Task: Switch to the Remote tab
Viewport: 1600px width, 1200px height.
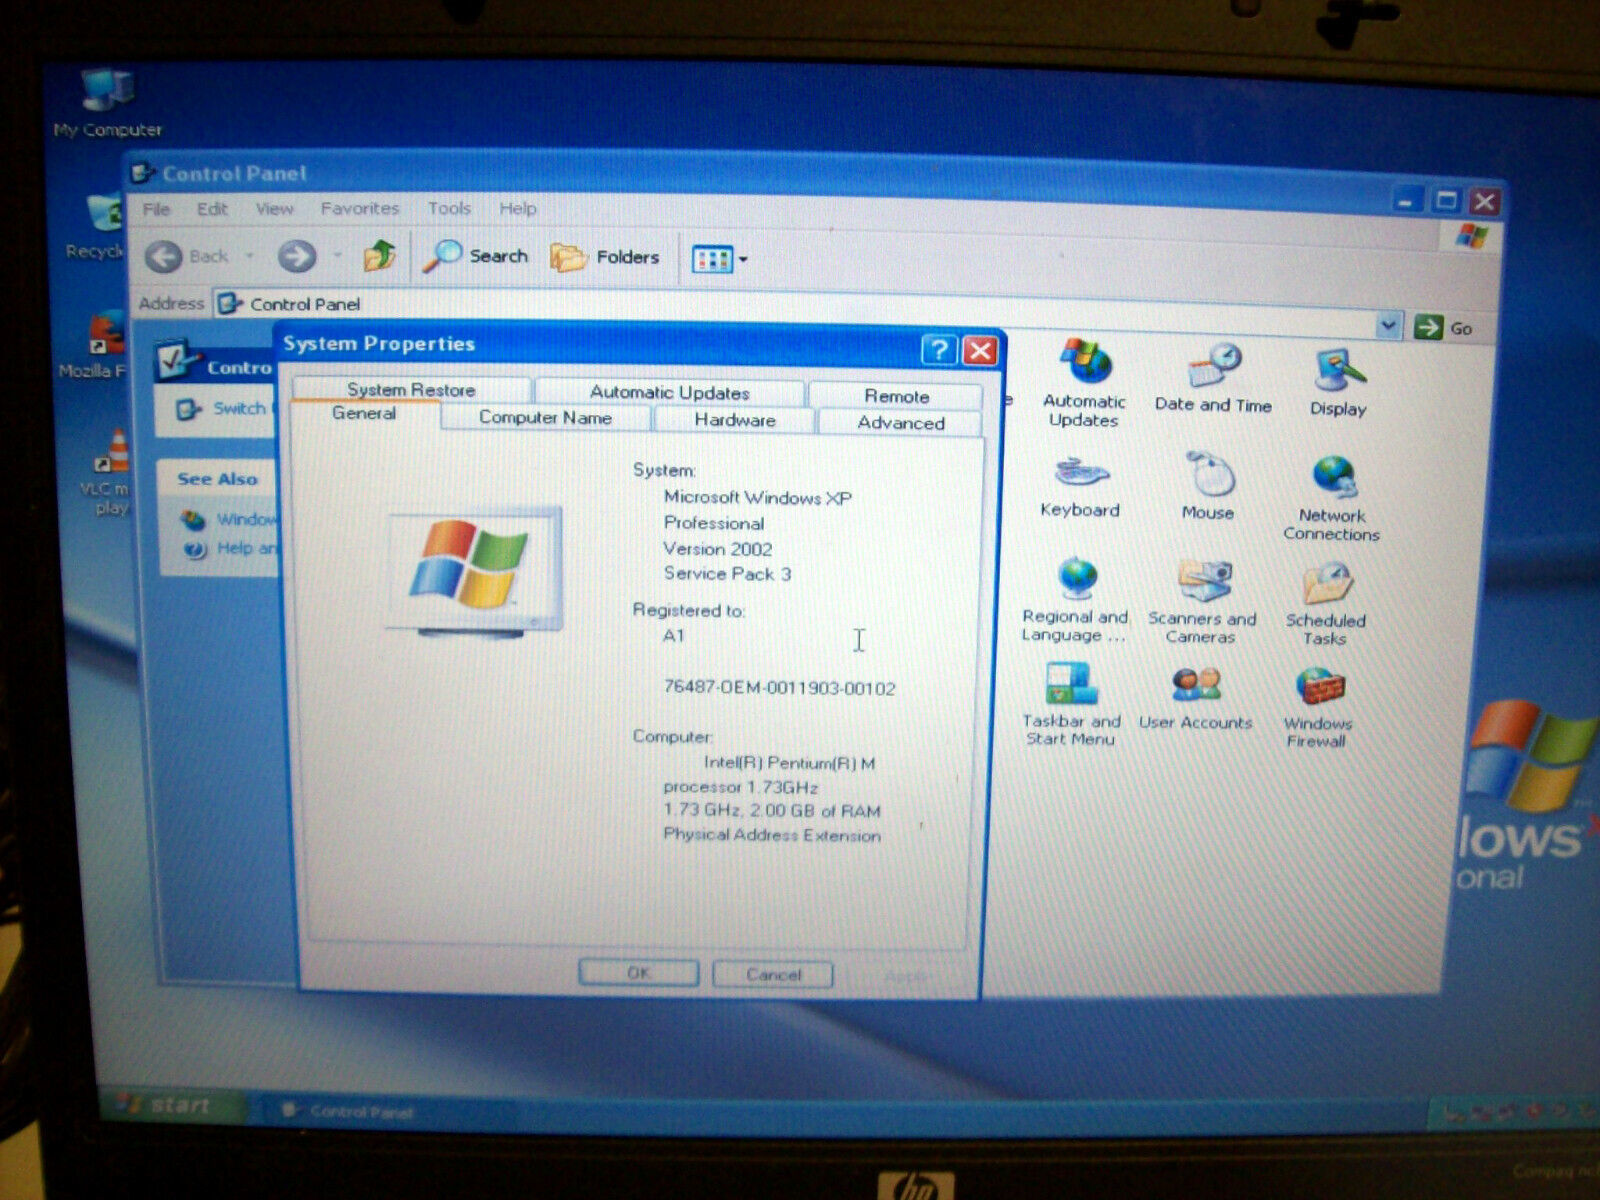Action: point(896,395)
